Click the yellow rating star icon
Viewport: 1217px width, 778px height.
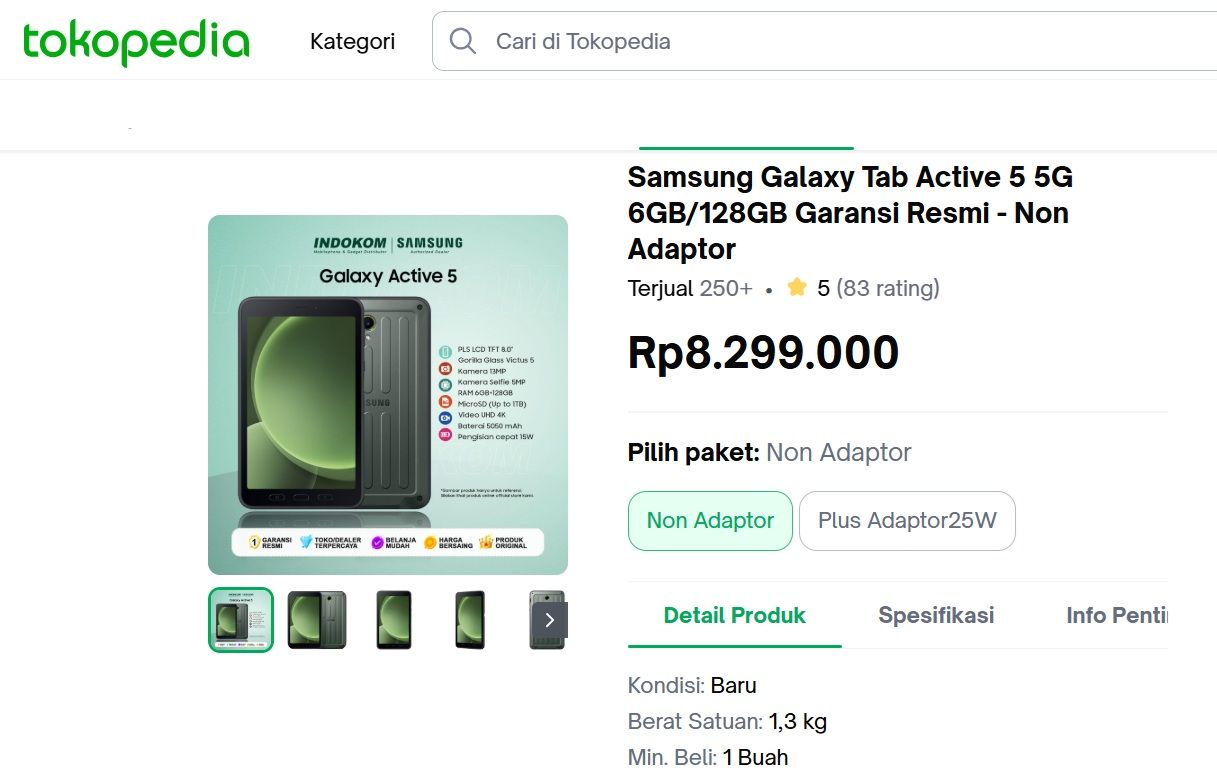click(797, 288)
